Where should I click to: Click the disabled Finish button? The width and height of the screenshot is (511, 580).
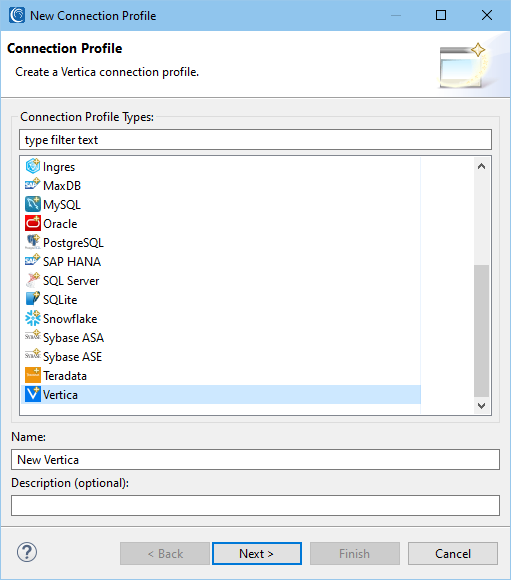355,554
